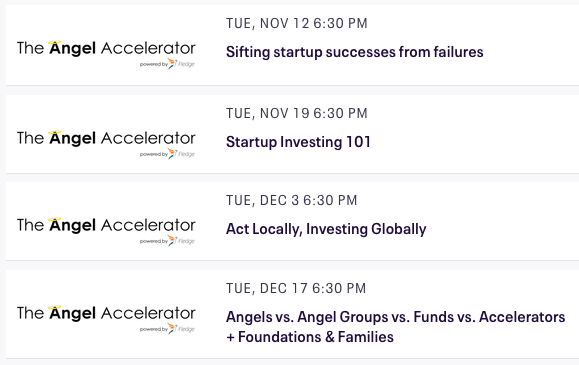Click Angel Accelerator logo beside Startup Investing 101

(x=106, y=144)
